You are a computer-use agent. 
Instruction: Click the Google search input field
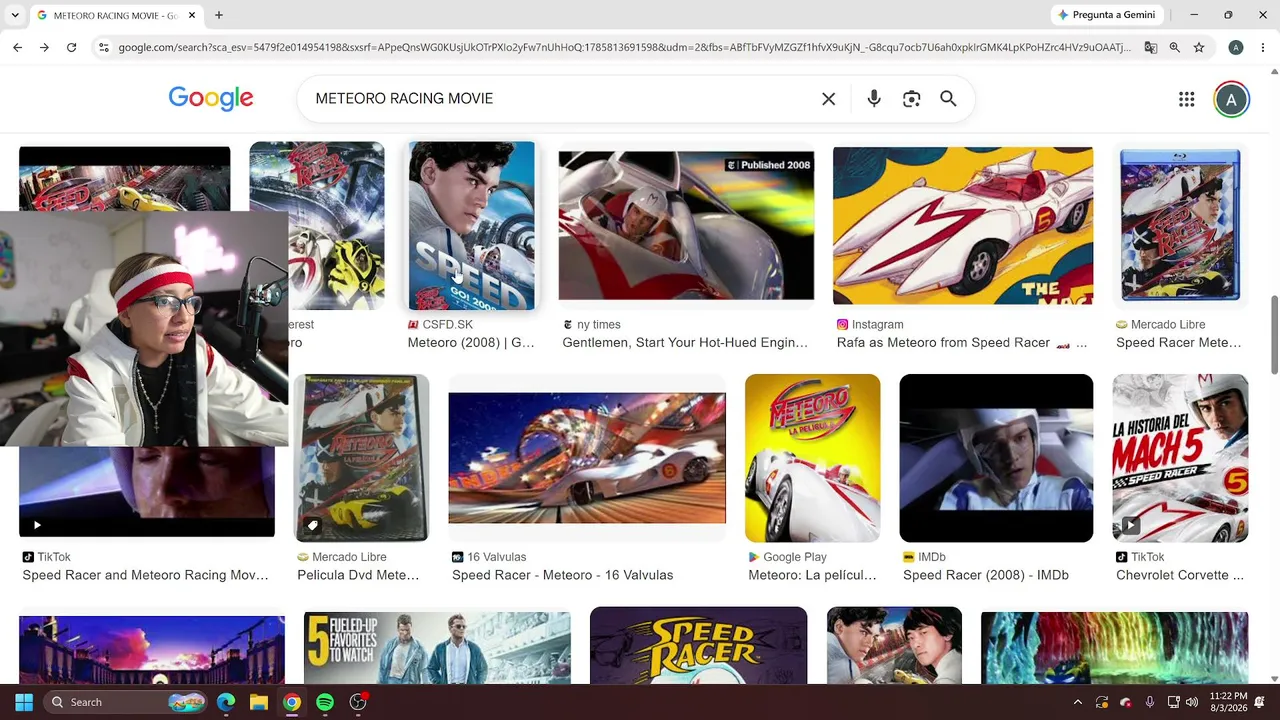pos(560,99)
